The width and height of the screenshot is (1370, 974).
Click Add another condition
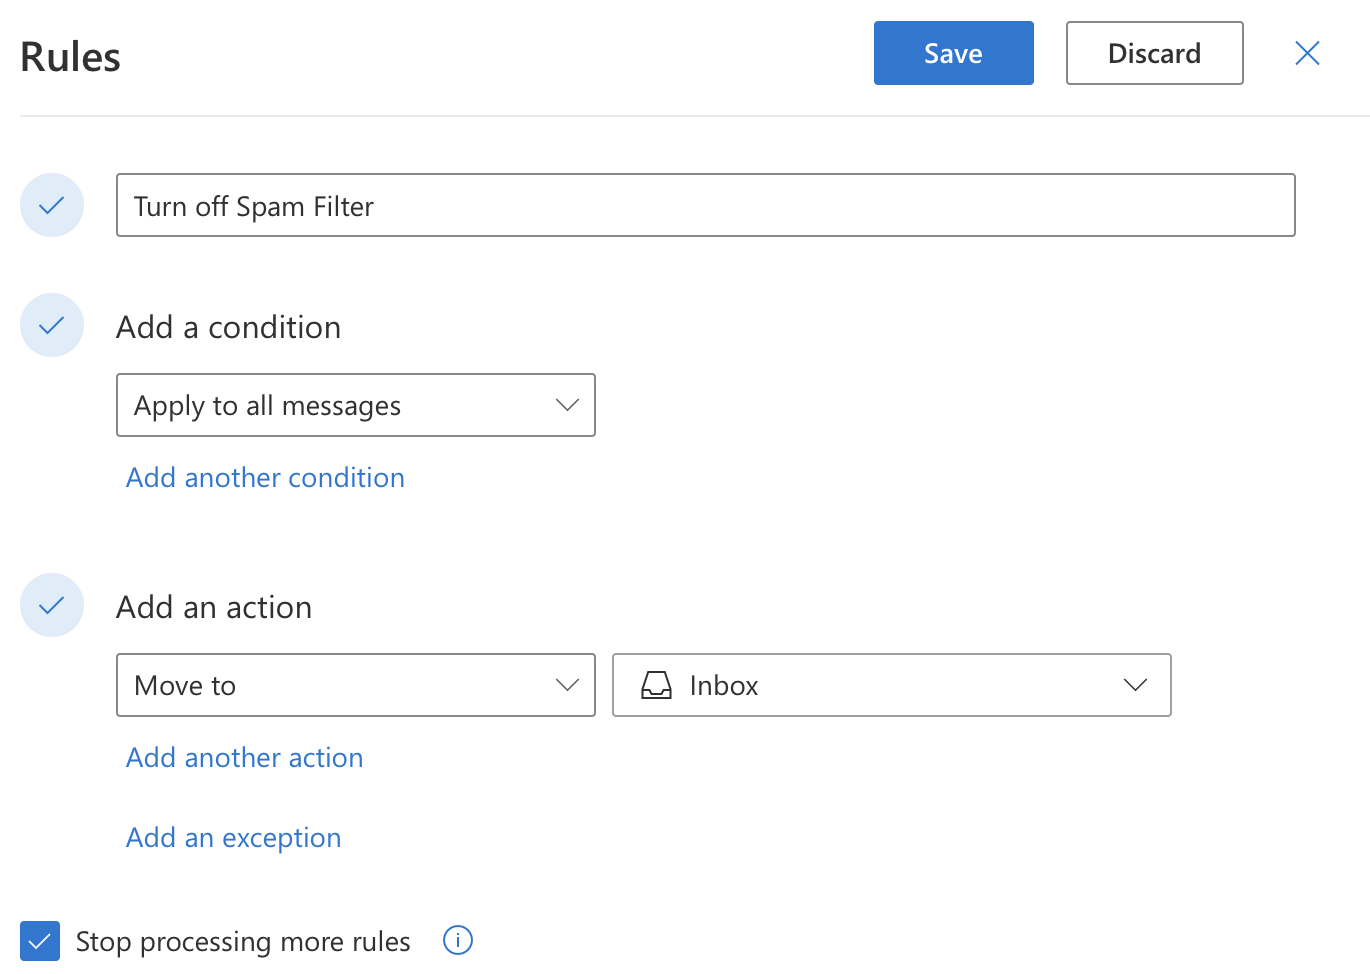(264, 477)
